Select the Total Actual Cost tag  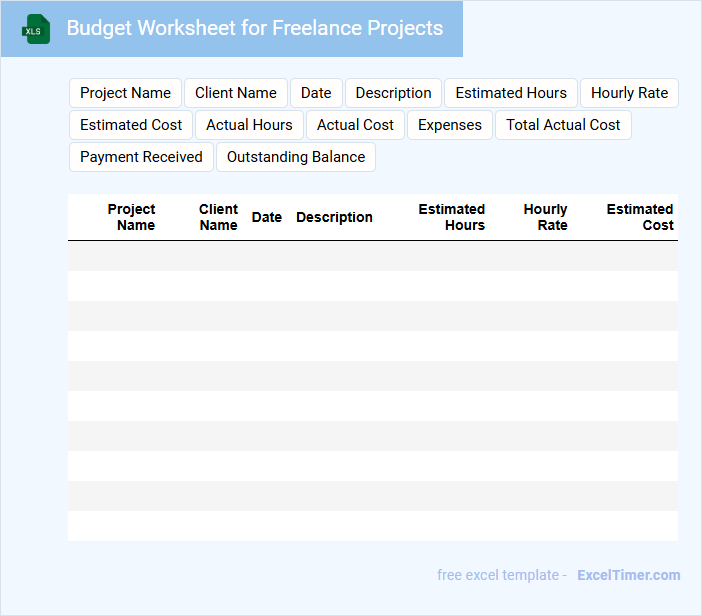coord(563,125)
